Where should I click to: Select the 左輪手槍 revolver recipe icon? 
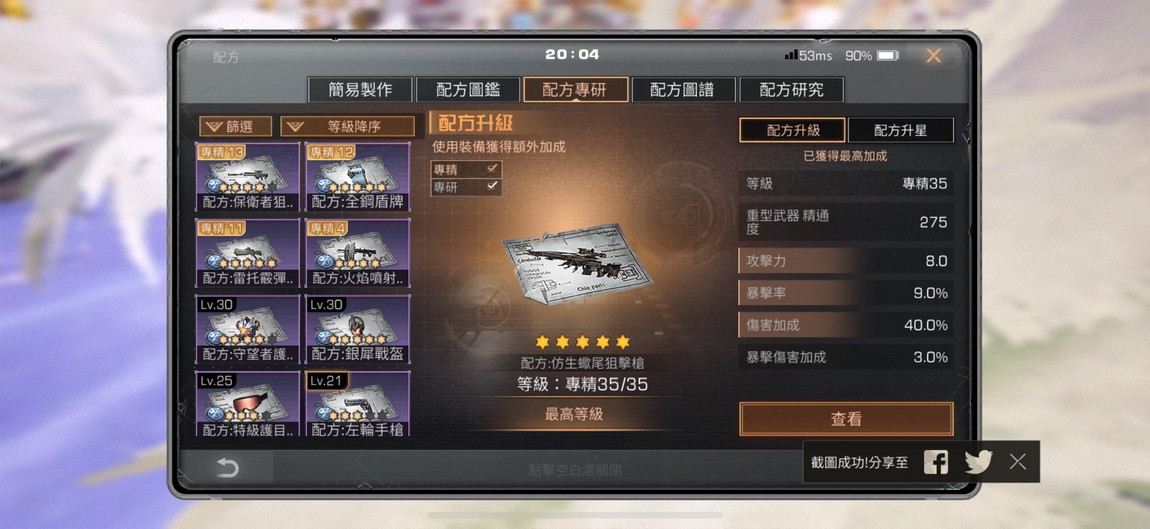(357, 404)
